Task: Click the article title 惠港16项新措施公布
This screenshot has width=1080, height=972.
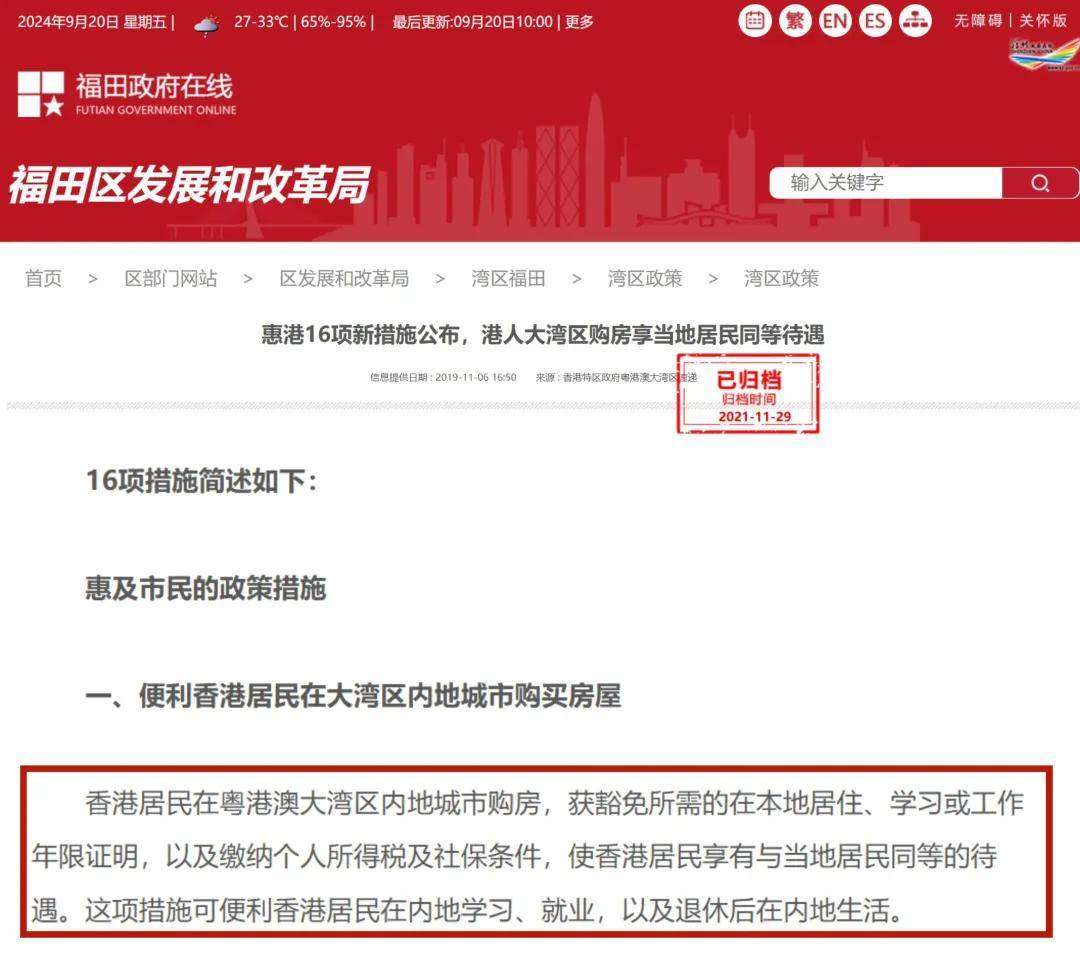Action: click(543, 335)
